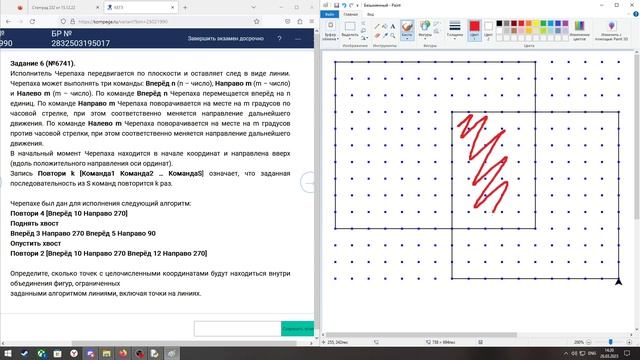640x360 pixels.
Task: Open the Brushes tool in Paint
Action: pyautogui.click(x=407, y=30)
